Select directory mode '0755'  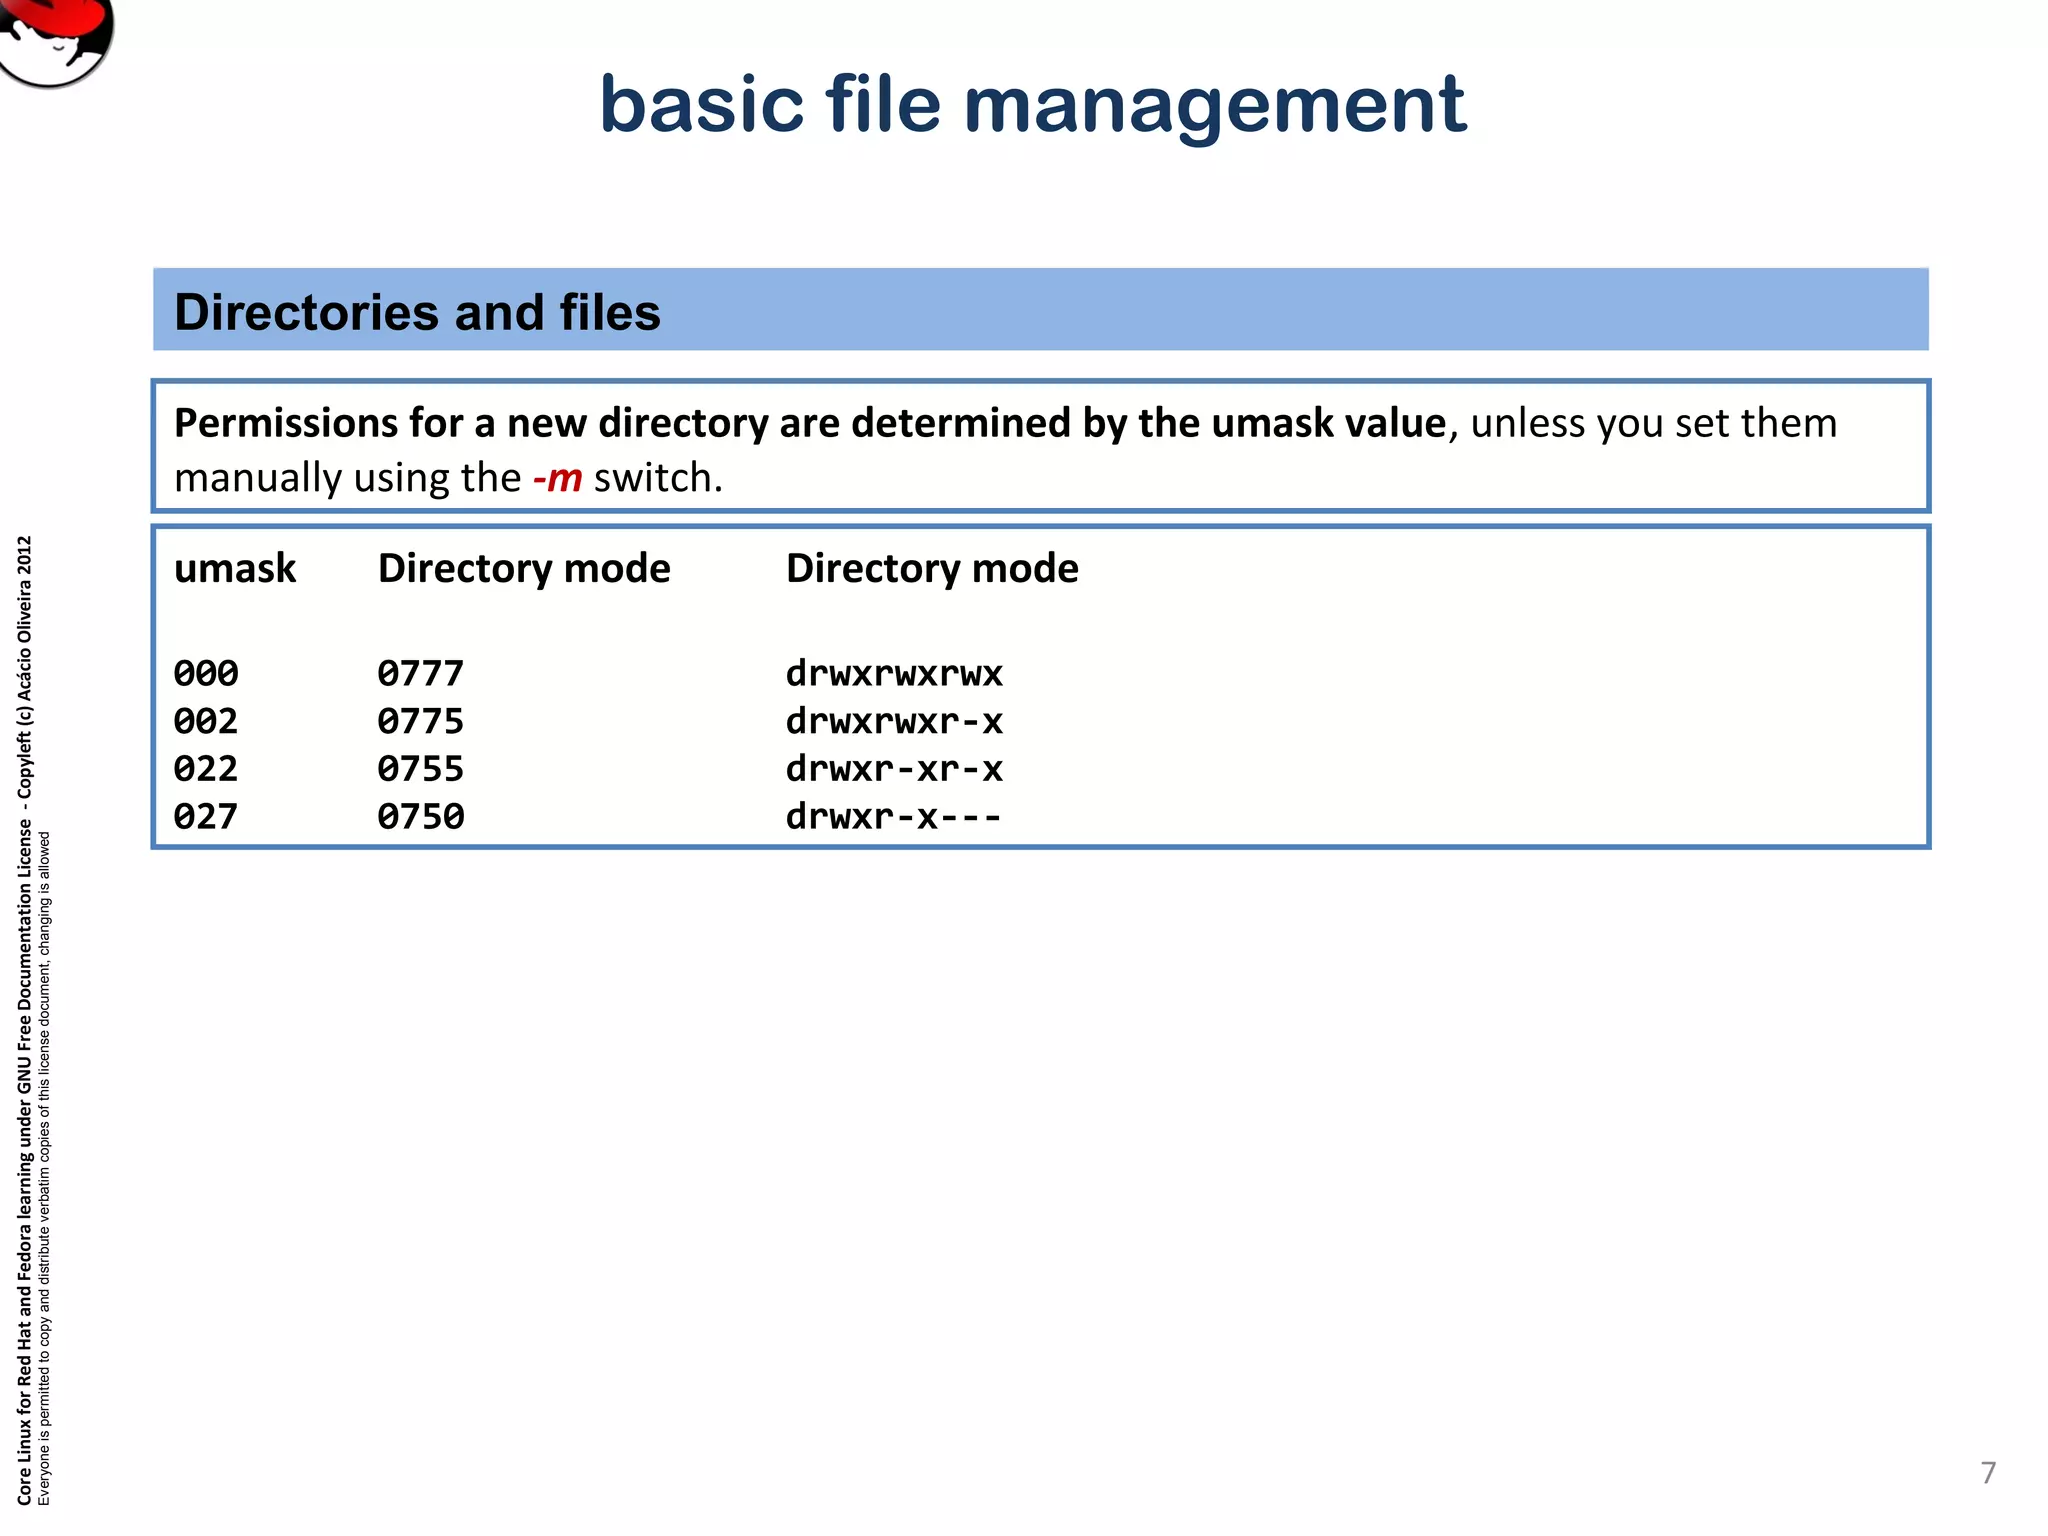(421, 769)
